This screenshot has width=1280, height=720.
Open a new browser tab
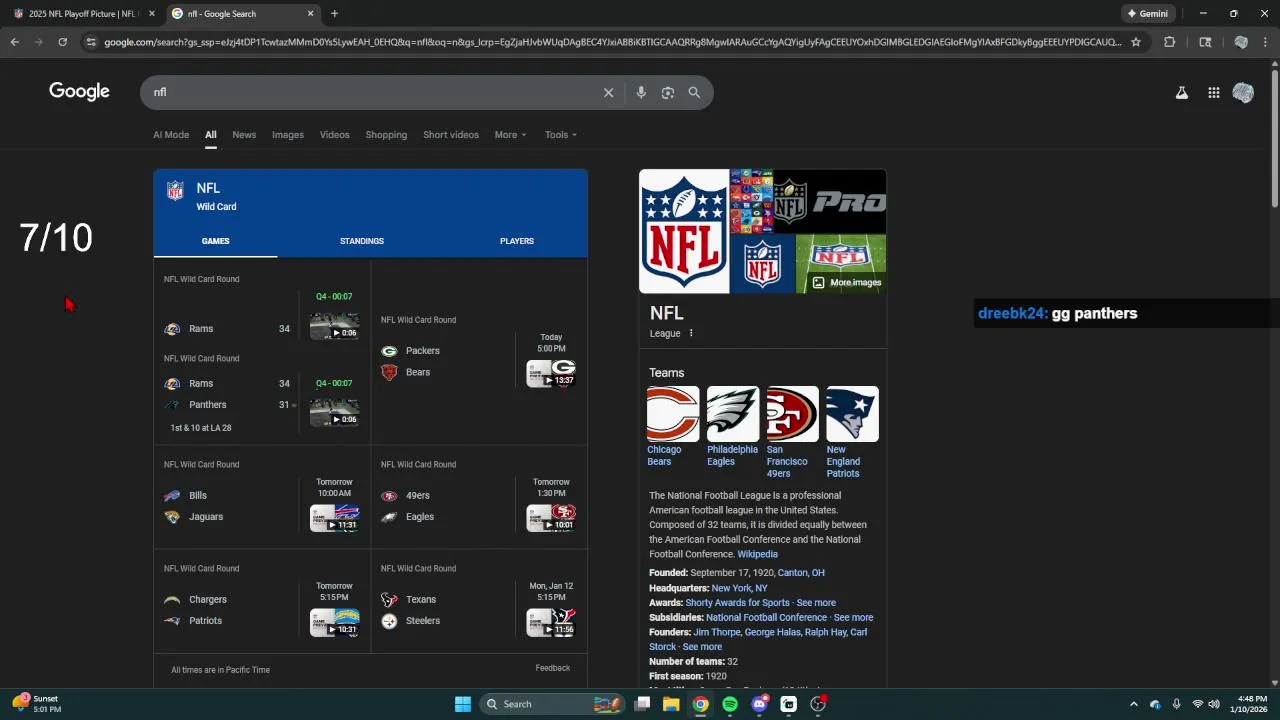[x=334, y=14]
